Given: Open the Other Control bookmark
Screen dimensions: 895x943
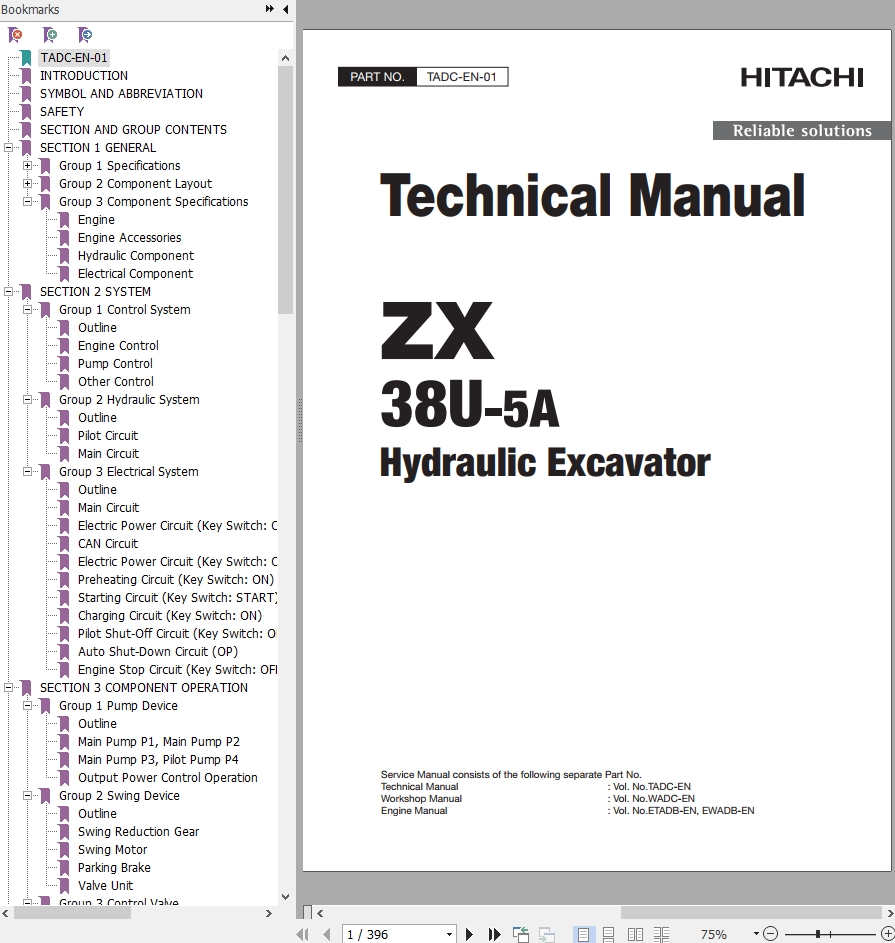Looking at the screenshot, I should 116,382.
